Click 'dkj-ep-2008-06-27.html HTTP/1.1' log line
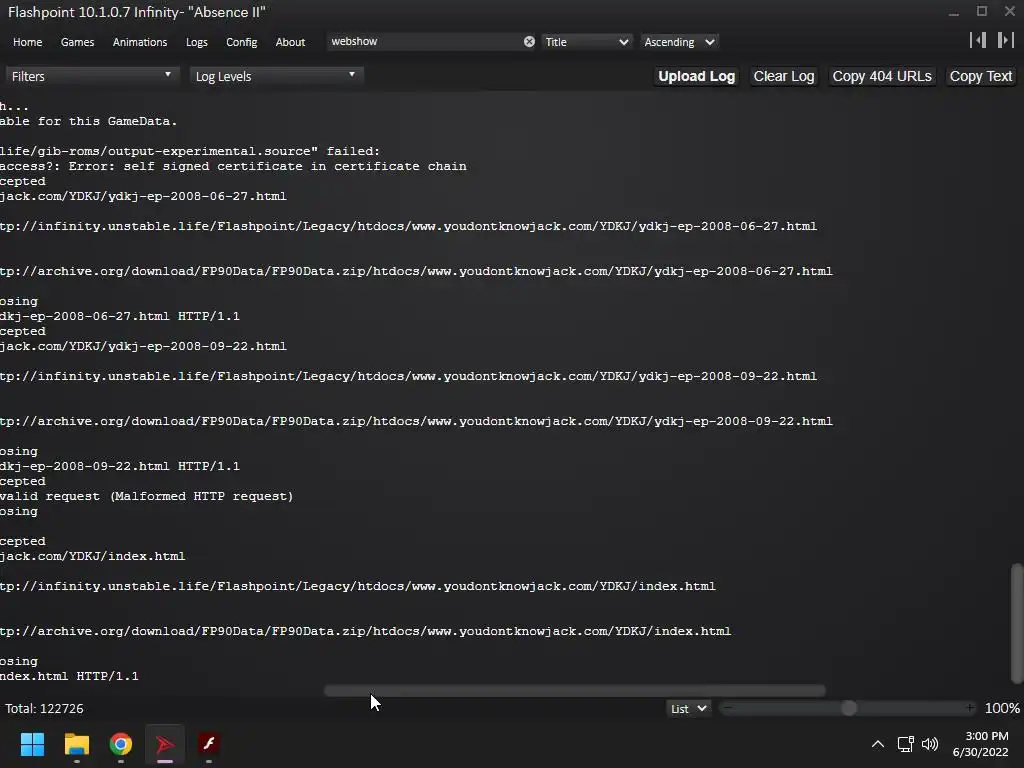This screenshot has height=768, width=1024. pyautogui.click(x=120, y=315)
